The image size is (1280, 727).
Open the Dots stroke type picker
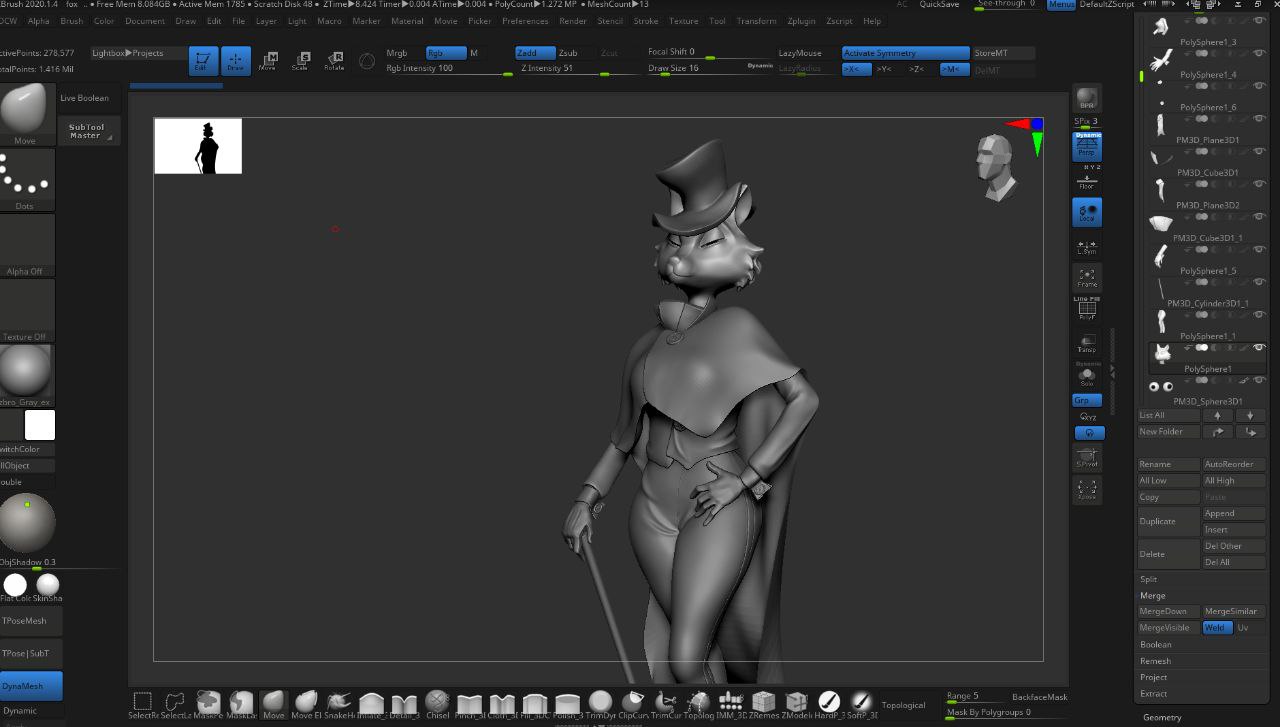(27, 179)
